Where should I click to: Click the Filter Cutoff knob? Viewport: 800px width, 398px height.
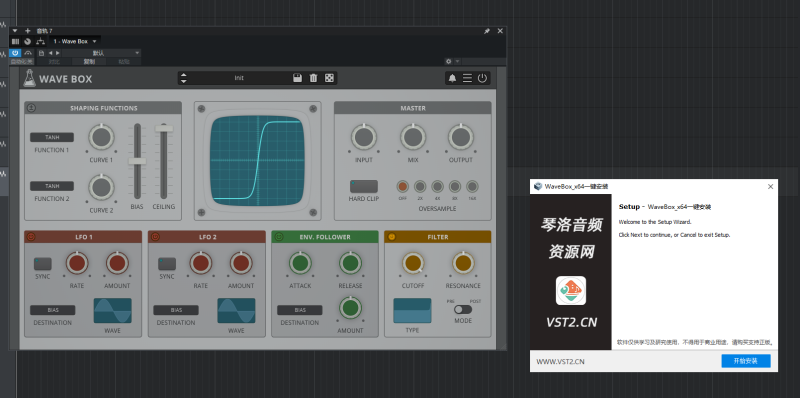(413, 263)
